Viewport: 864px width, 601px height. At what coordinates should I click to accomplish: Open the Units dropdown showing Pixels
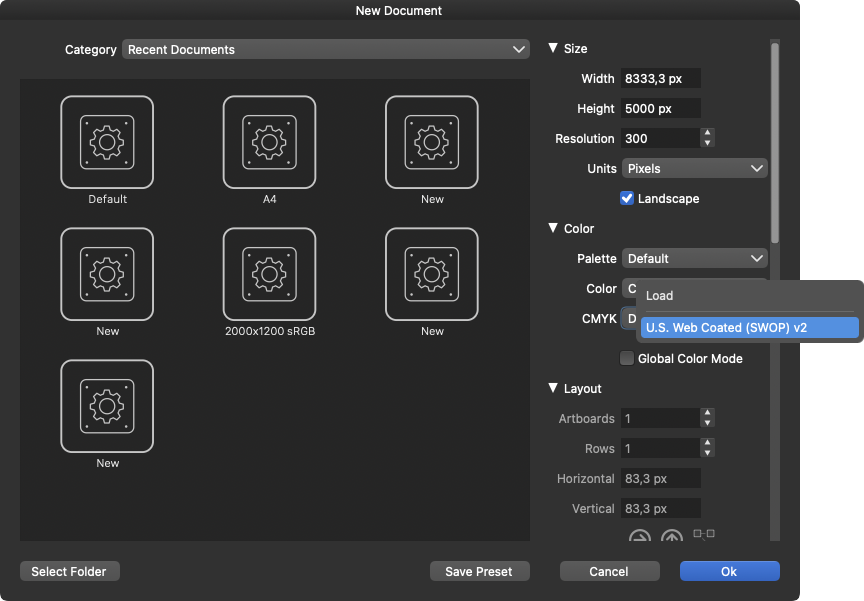[694, 168]
